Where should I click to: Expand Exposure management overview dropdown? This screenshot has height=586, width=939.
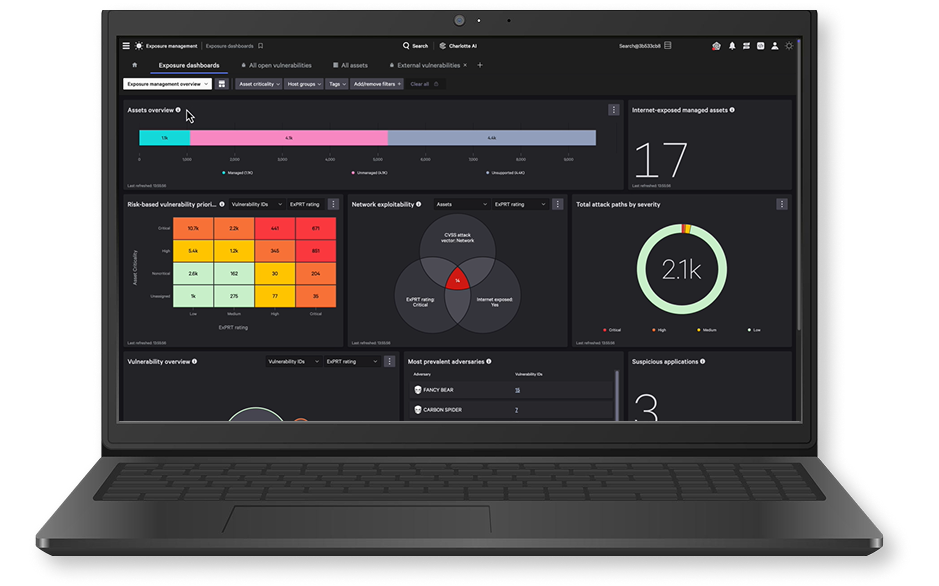pos(167,84)
